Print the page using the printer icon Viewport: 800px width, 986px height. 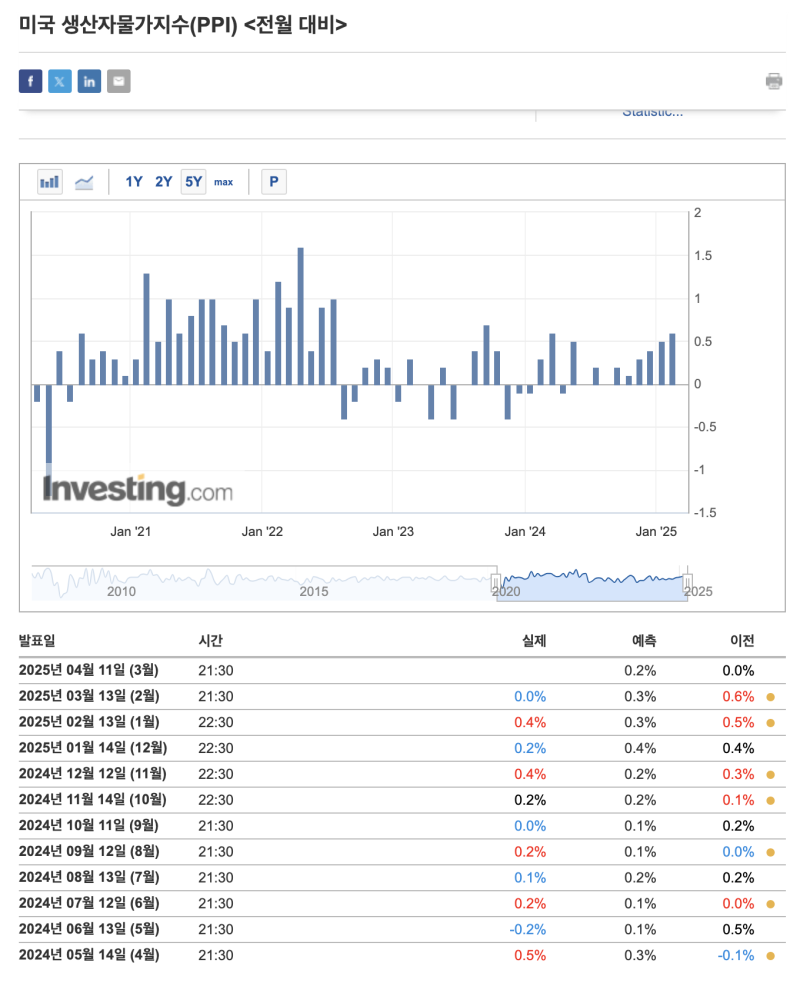pyautogui.click(x=774, y=81)
